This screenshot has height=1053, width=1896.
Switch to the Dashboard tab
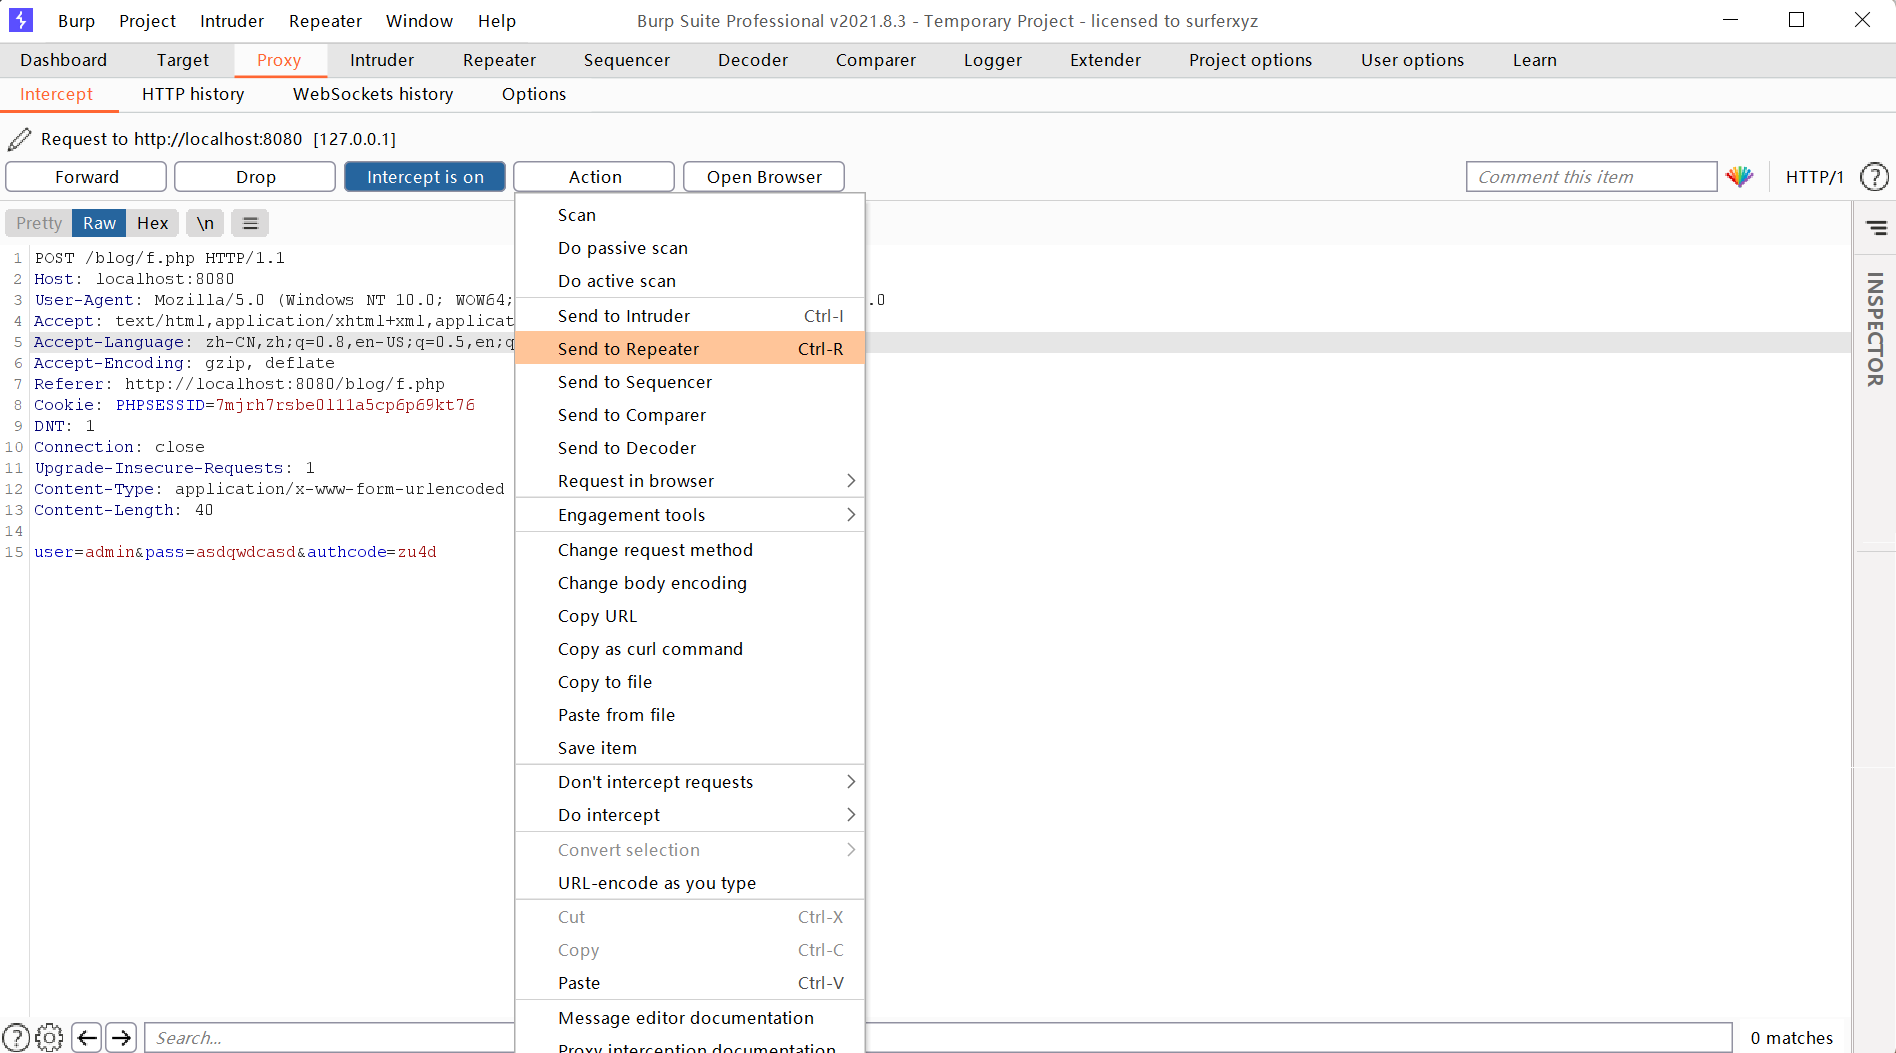coord(63,60)
